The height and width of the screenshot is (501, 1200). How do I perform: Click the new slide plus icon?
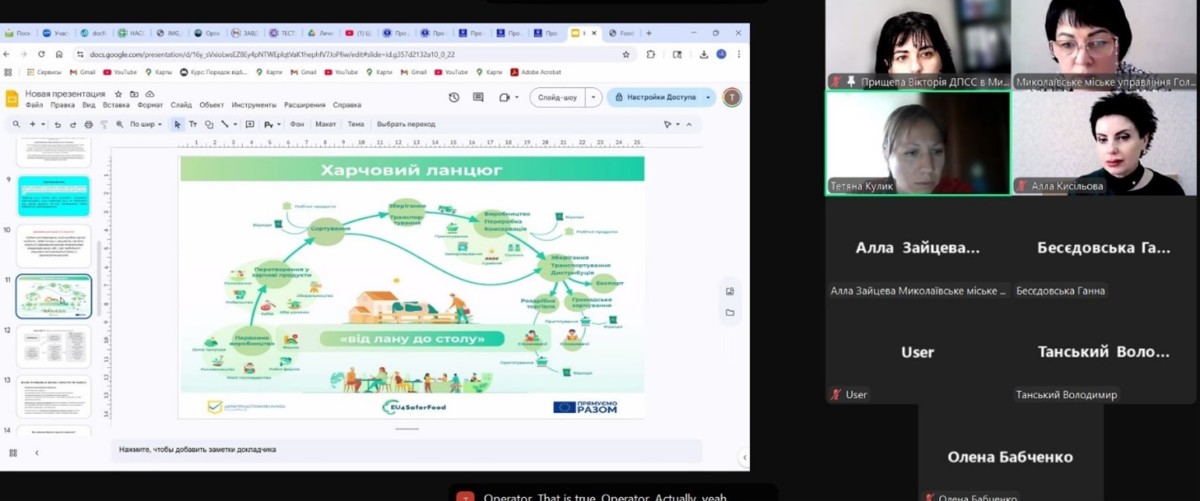point(32,124)
